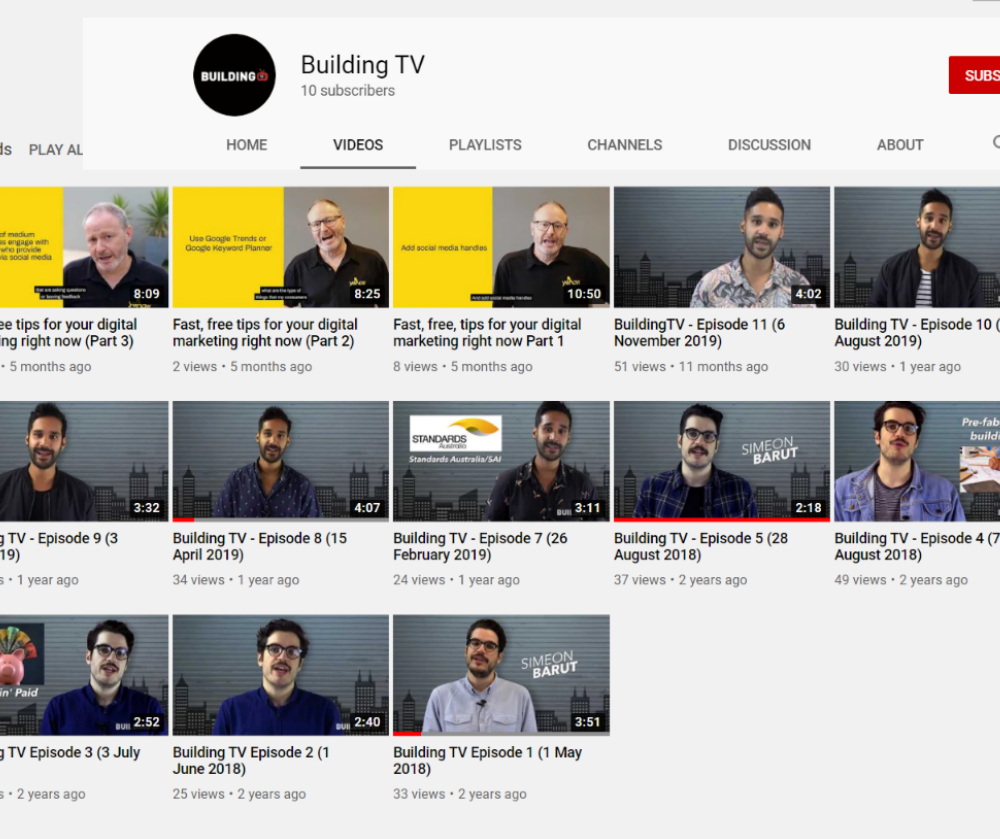Play the Episode 3 piggy bank thumbnail

84,675
